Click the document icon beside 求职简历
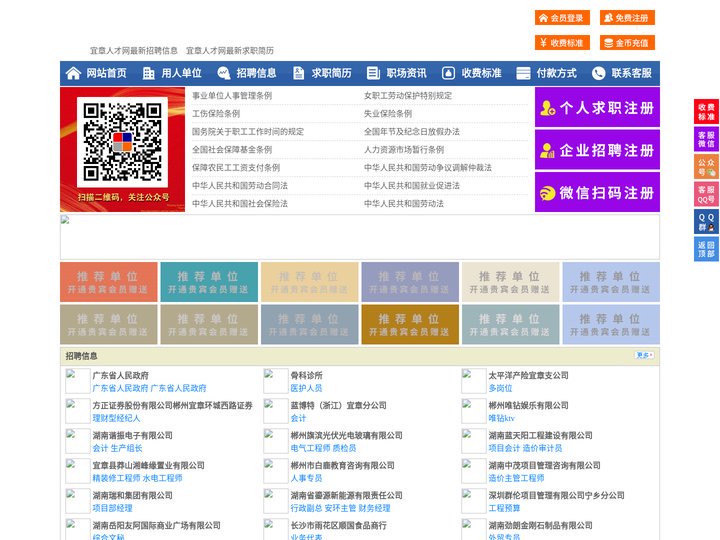 click(x=298, y=73)
